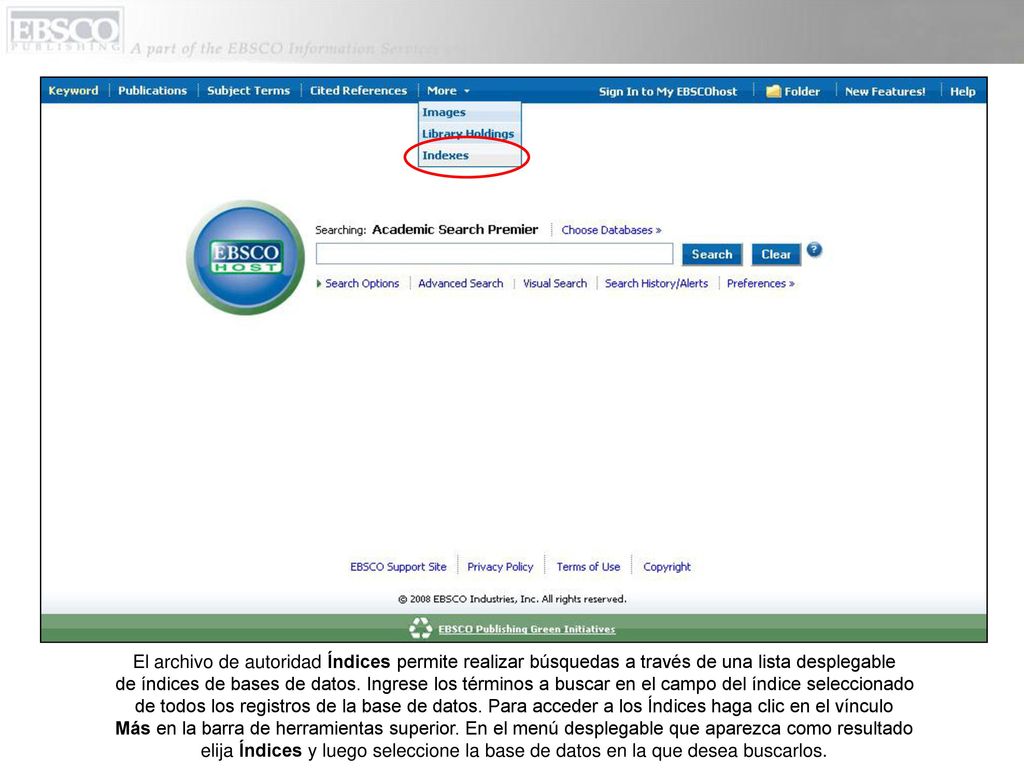The width and height of the screenshot is (1024, 768).
Task: Open Preferences link
Action: point(761,283)
